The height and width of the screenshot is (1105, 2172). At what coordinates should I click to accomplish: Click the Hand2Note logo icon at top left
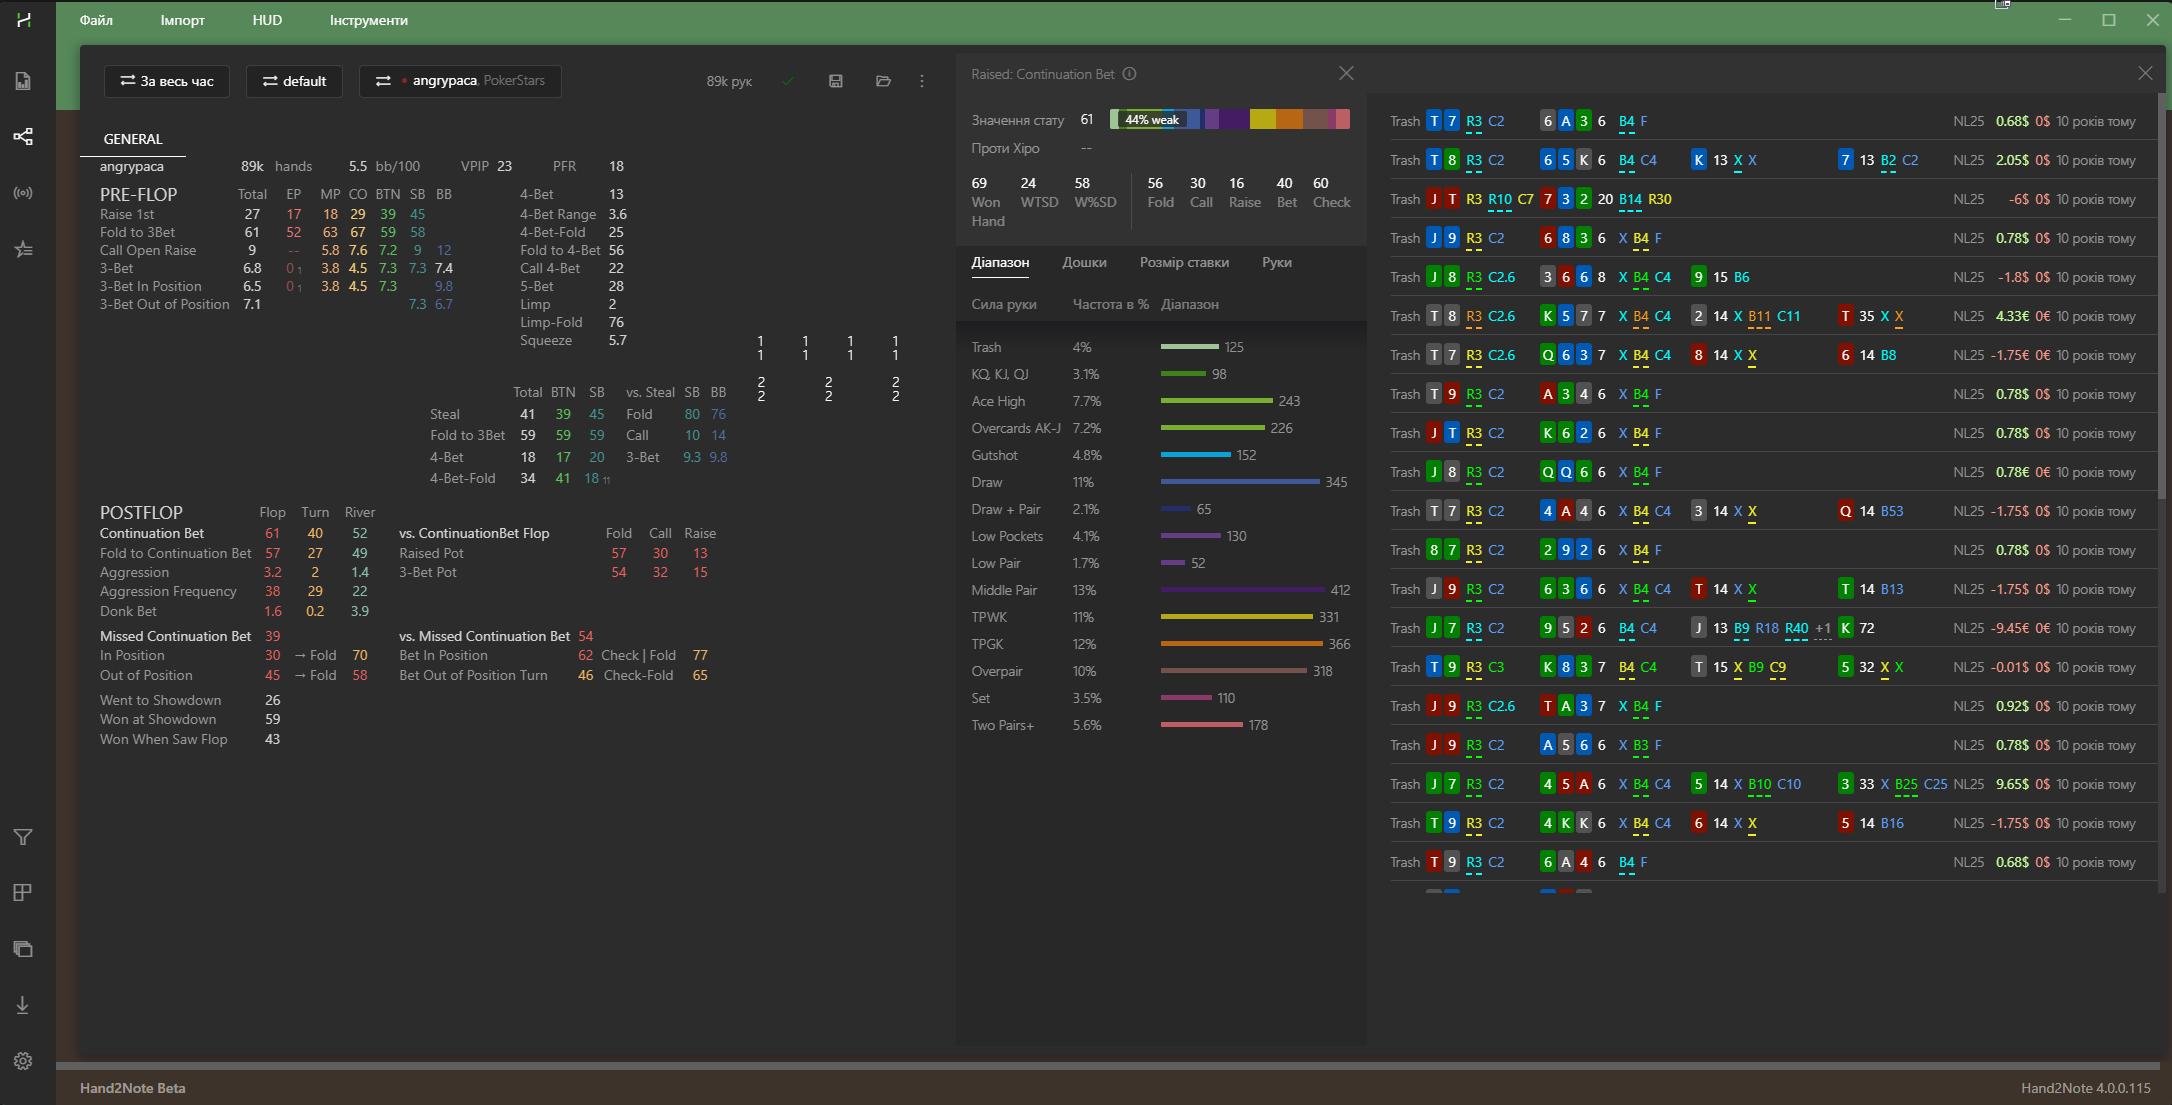coord(23,20)
